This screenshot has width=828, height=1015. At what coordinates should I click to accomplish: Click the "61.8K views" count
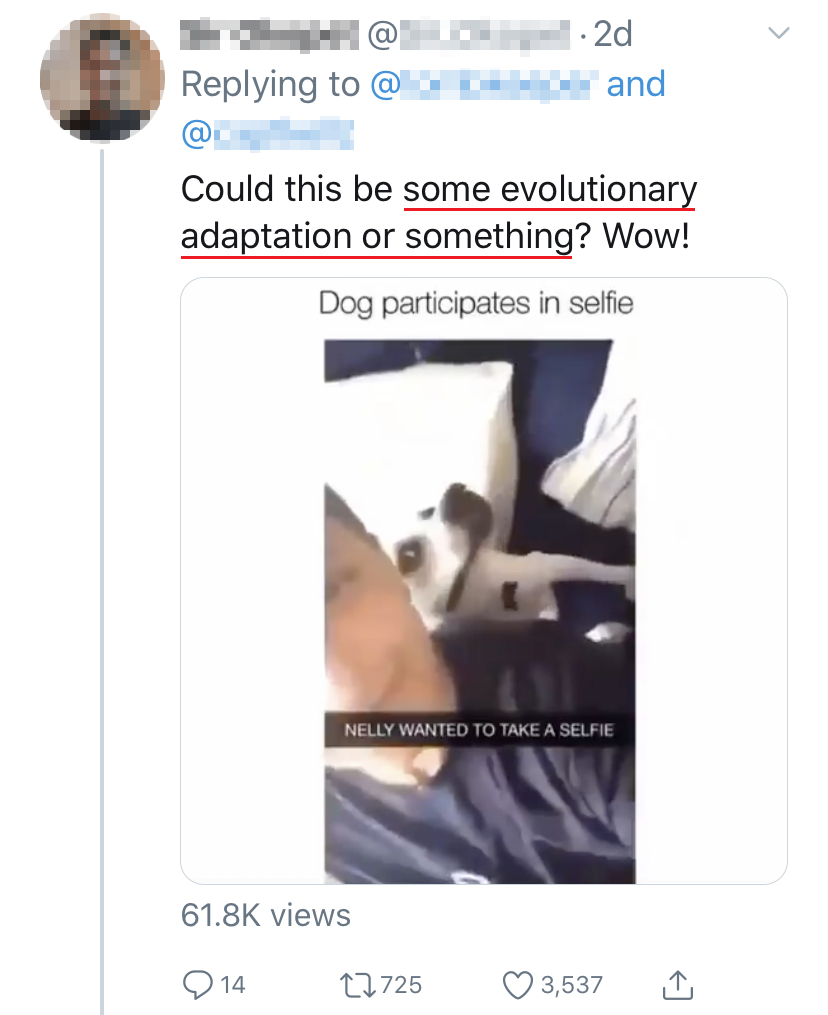(x=265, y=915)
